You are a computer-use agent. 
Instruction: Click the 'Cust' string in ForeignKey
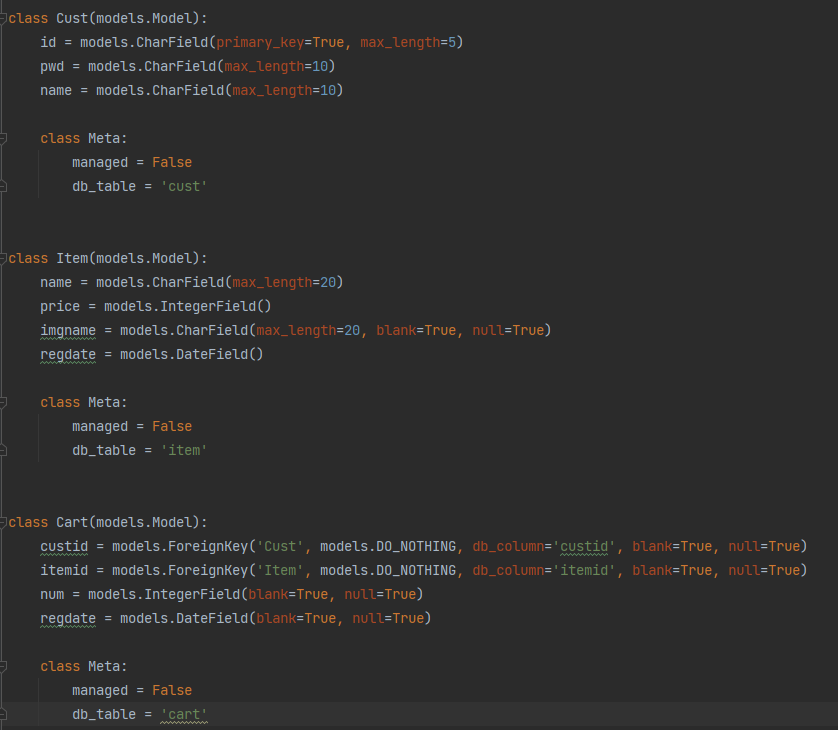coord(280,547)
